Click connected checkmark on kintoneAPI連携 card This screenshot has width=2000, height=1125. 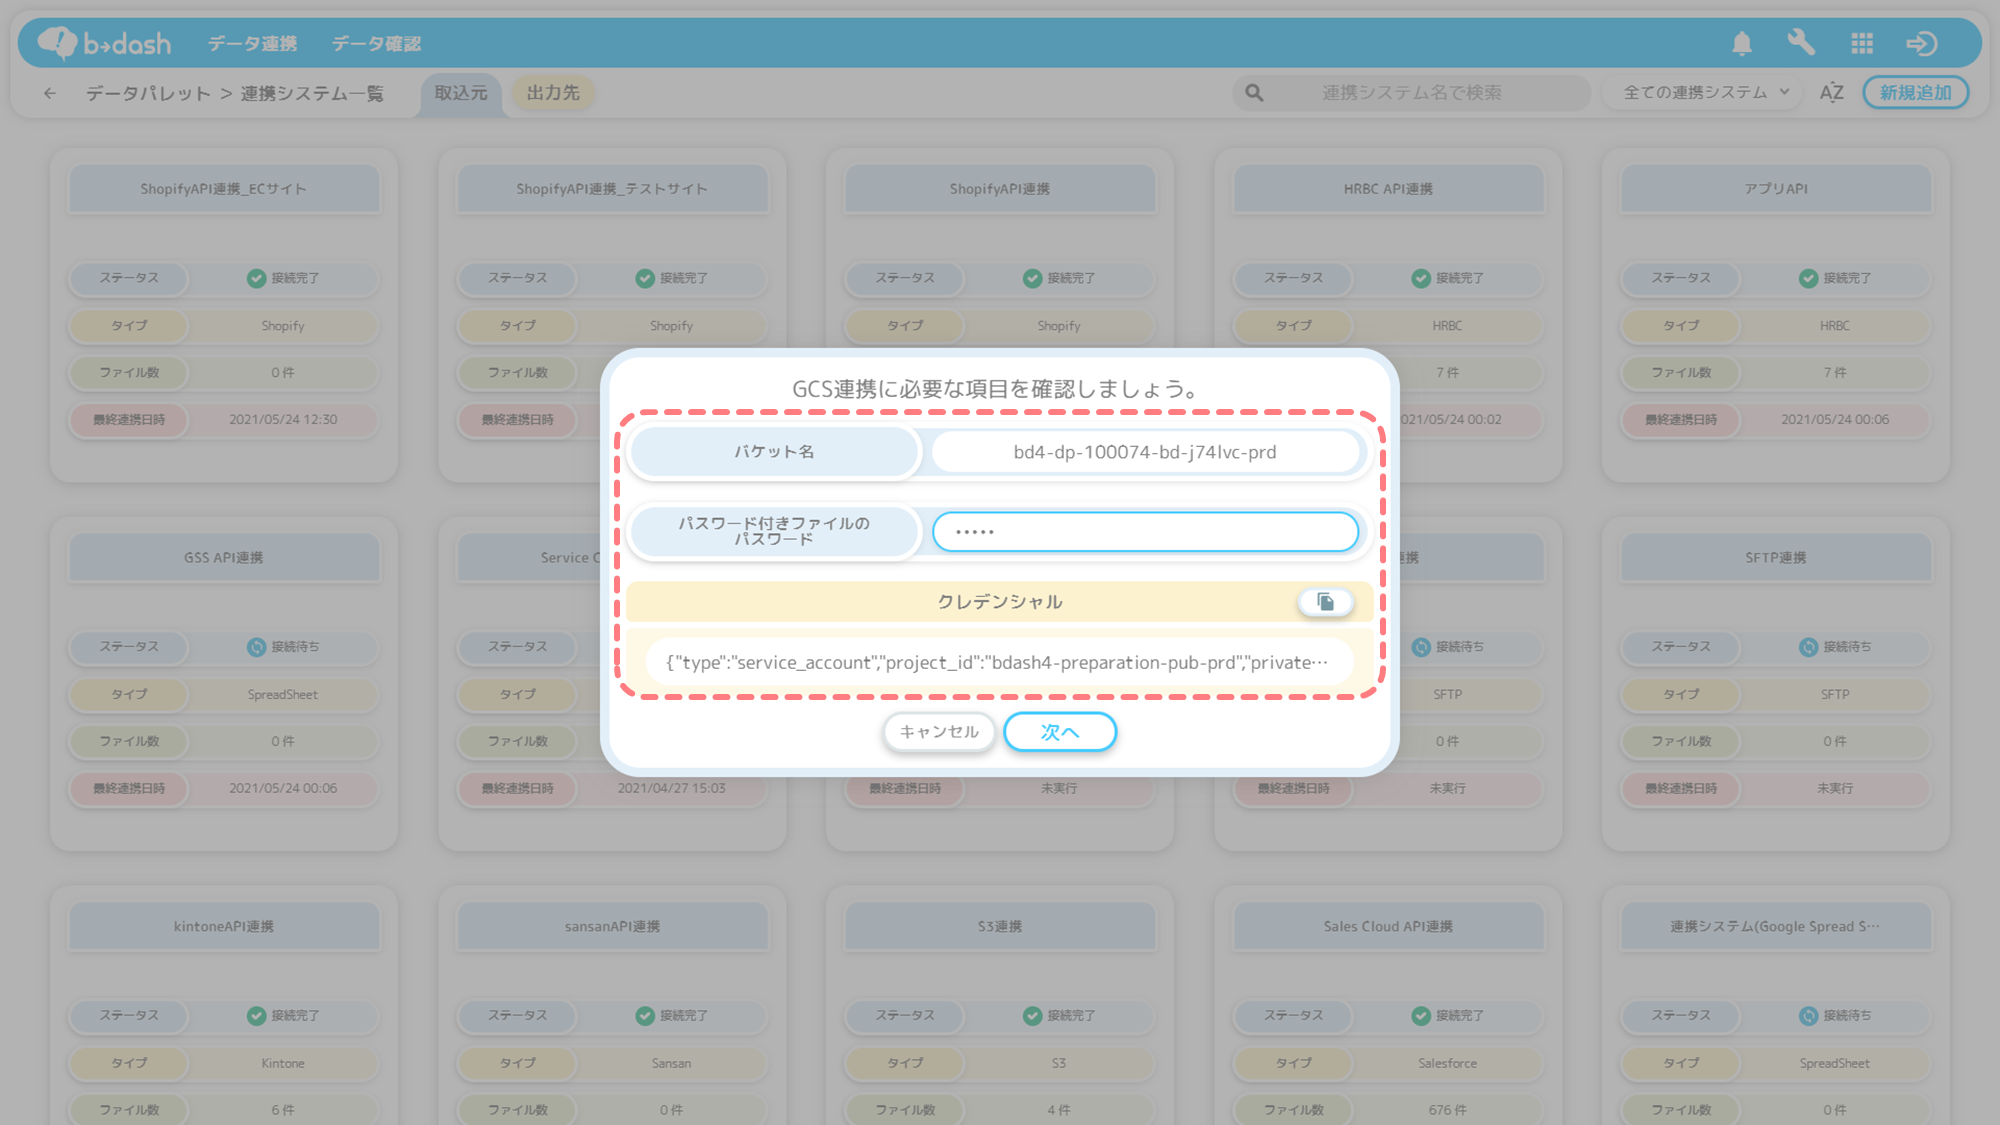pyautogui.click(x=257, y=1015)
